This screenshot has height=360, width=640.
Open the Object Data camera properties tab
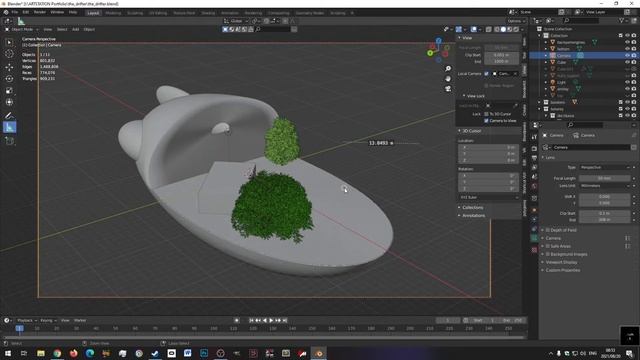[534, 238]
